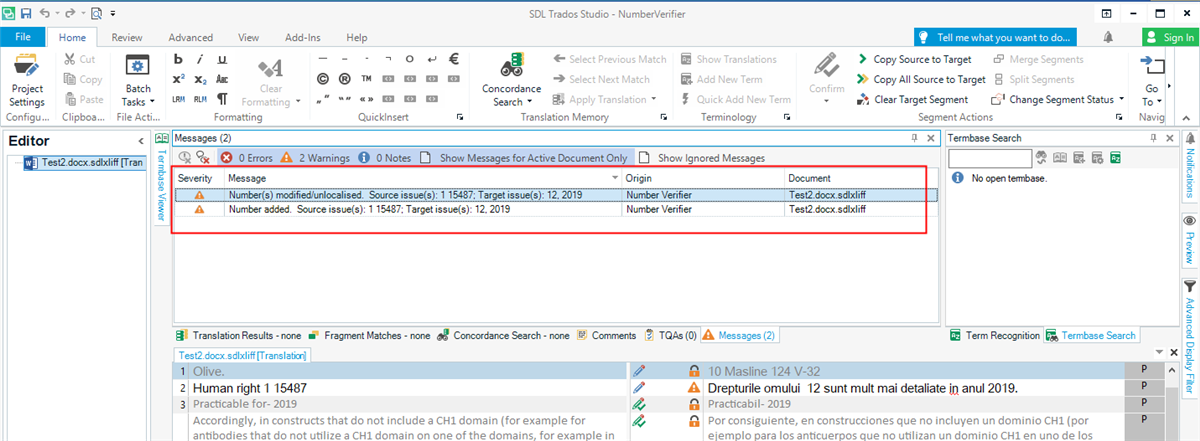Viewport: 1200px width, 441px height.
Task: Switch to the Term Recognition tab
Action: pyautogui.click(x=995, y=336)
